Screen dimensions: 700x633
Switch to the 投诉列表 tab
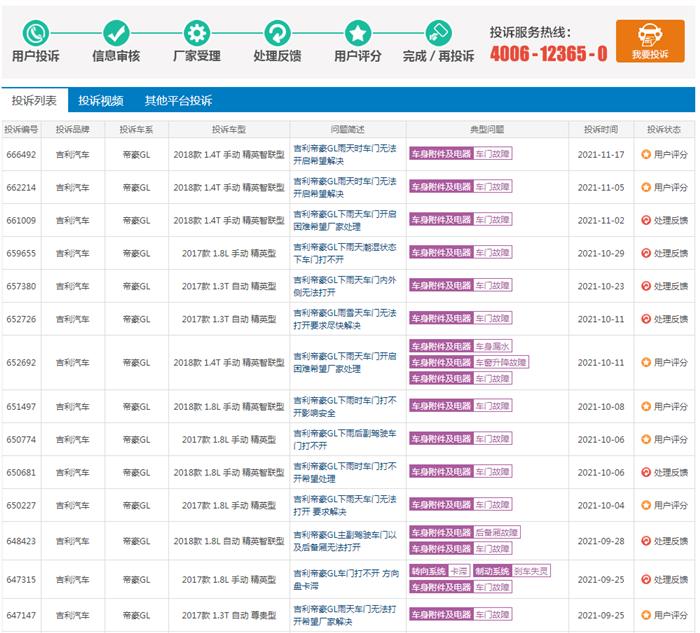[34, 100]
